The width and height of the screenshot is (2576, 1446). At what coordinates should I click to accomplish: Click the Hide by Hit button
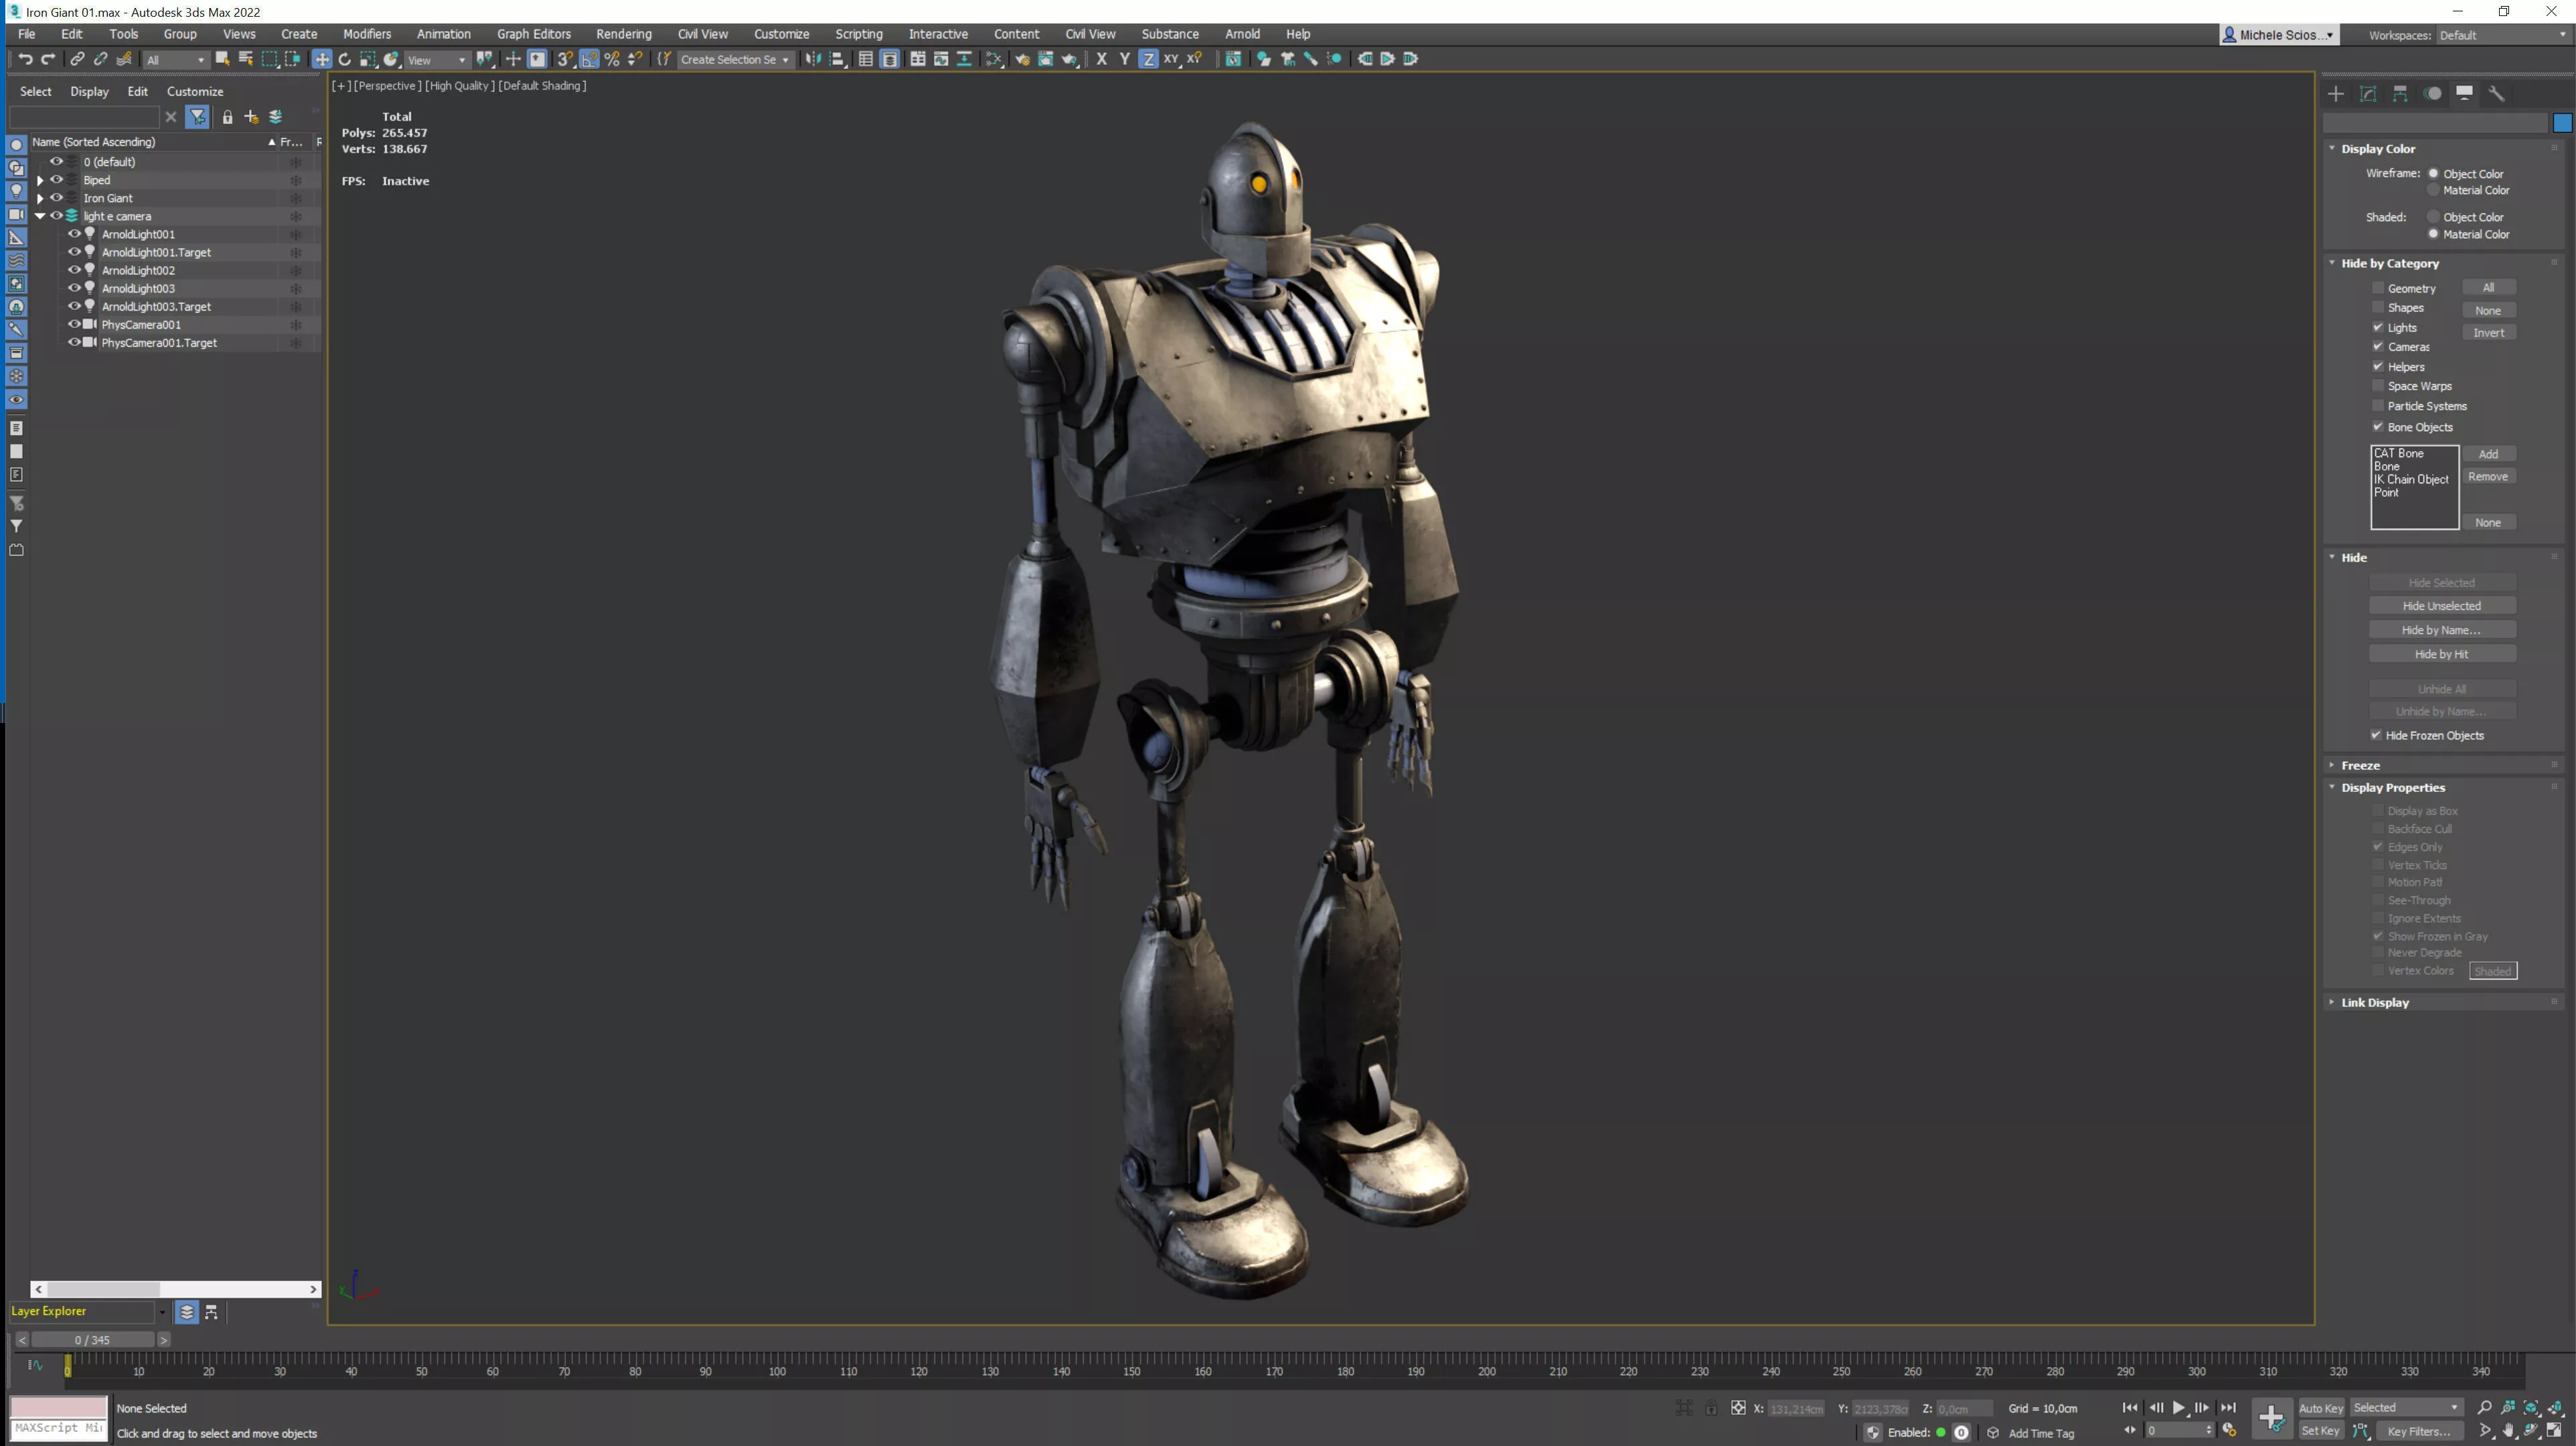click(x=2441, y=654)
